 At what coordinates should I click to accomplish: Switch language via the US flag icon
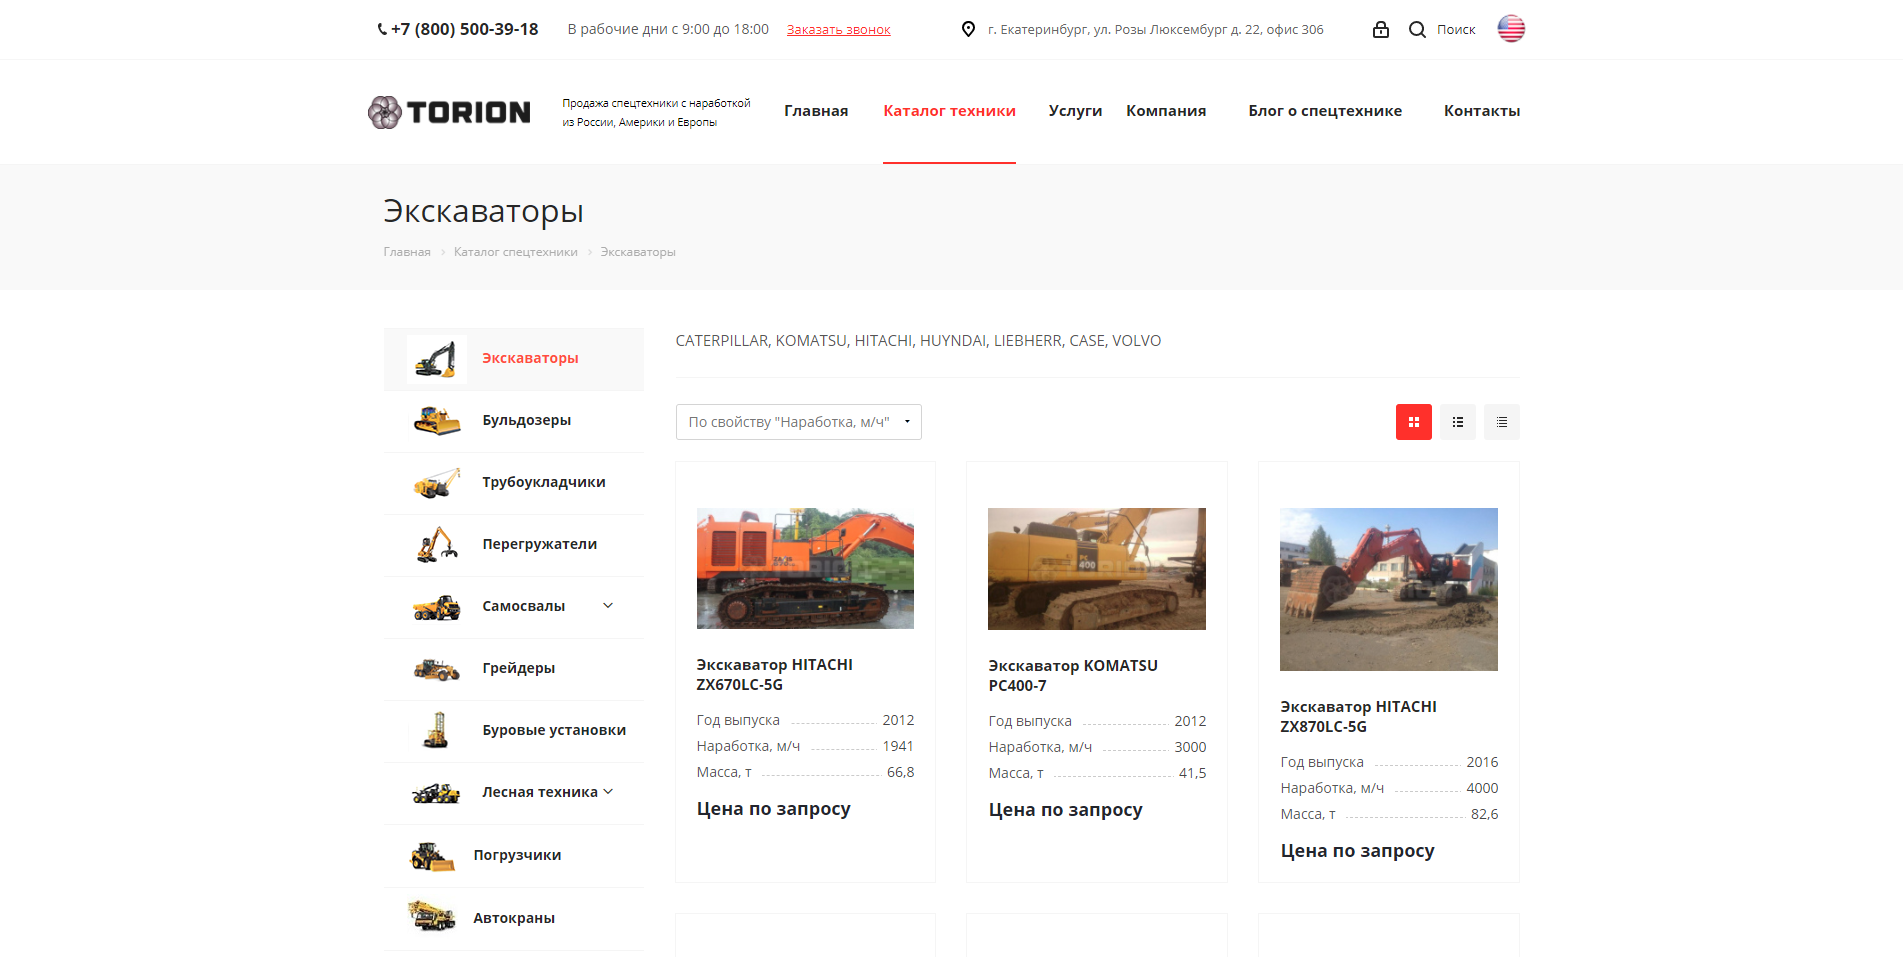click(x=1511, y=28)
